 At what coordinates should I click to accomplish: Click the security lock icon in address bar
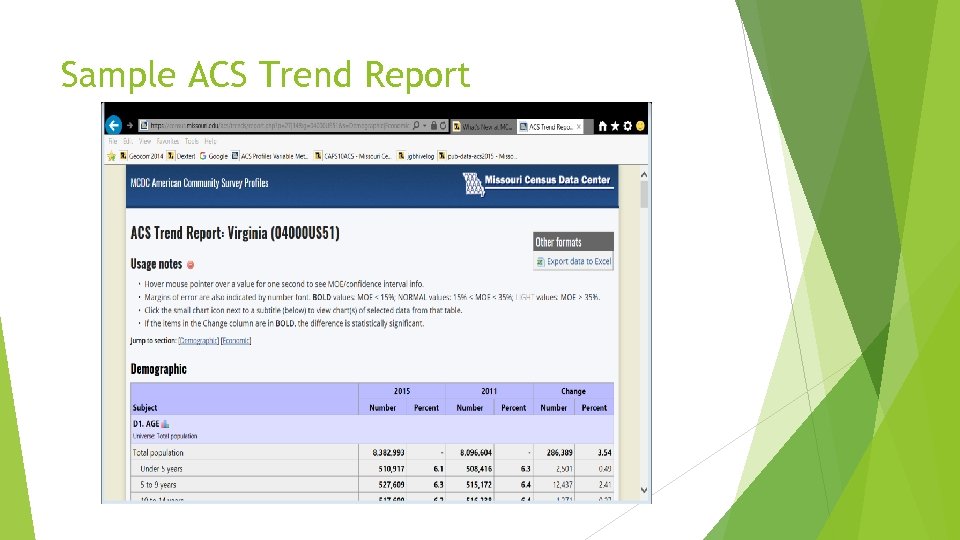434,126
